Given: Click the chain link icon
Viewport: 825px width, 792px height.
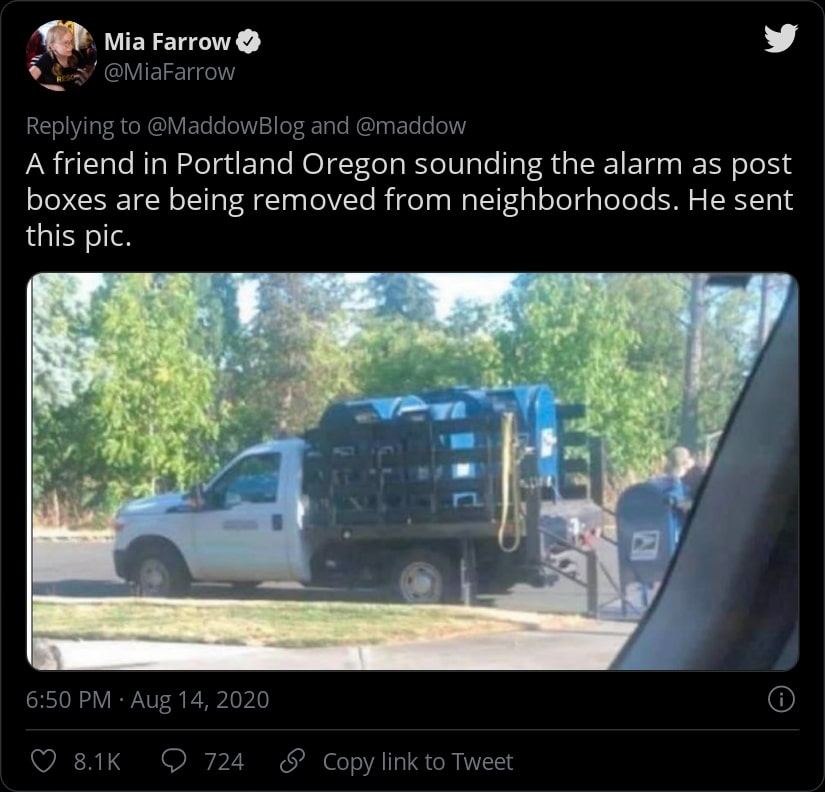Looking at the screenshot, I should click(293, 761).
